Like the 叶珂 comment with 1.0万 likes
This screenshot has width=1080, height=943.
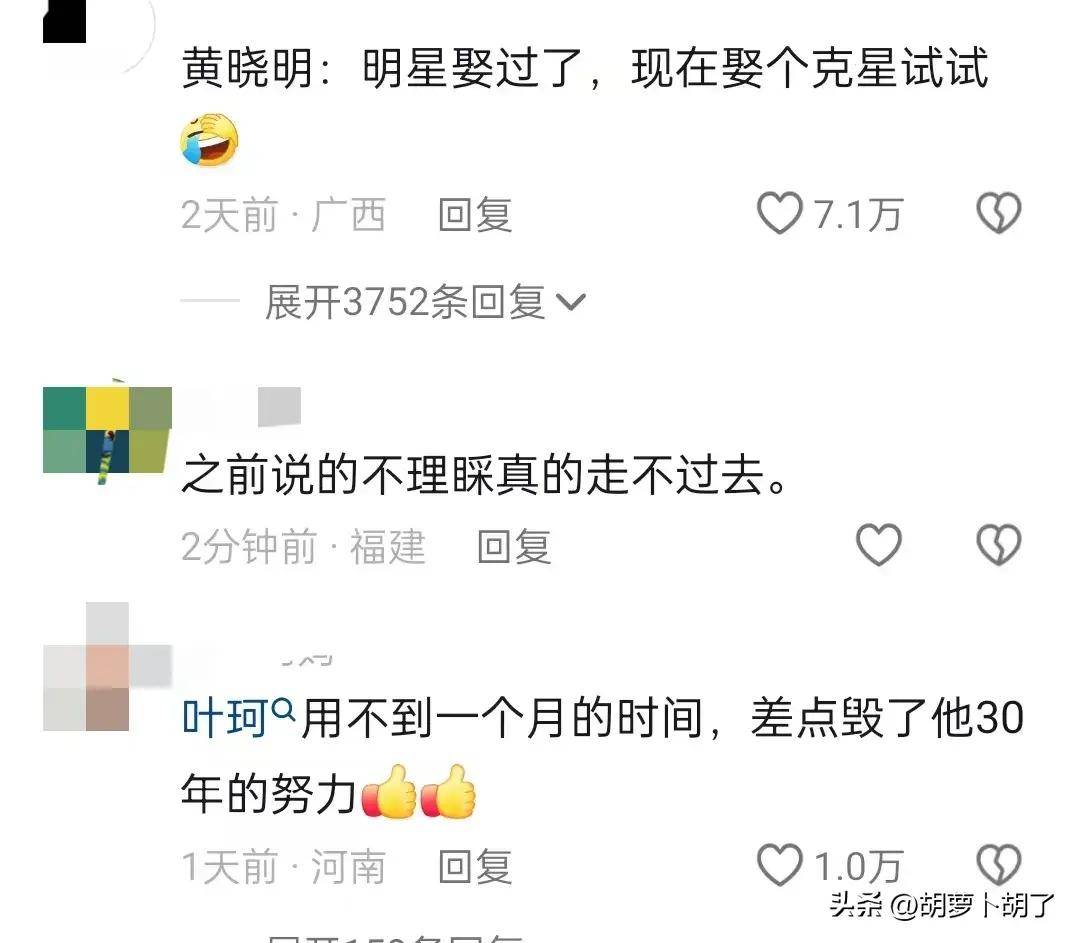pyautogui.click(x=780, y=865)
